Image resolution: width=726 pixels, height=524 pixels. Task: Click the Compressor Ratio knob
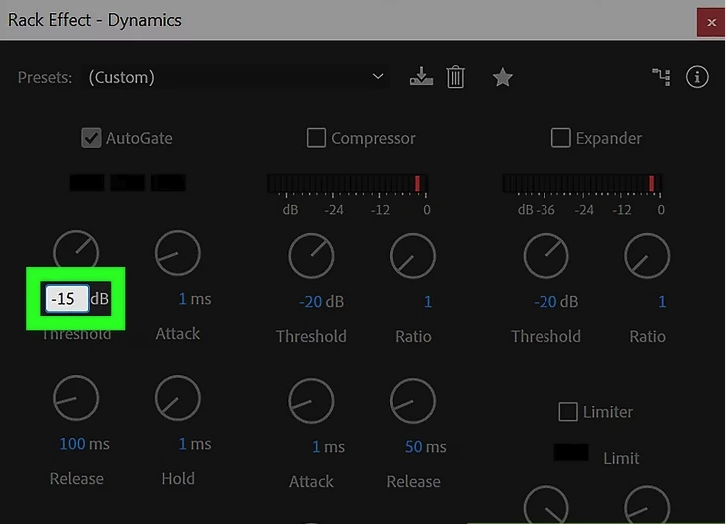tap(413, 257)
